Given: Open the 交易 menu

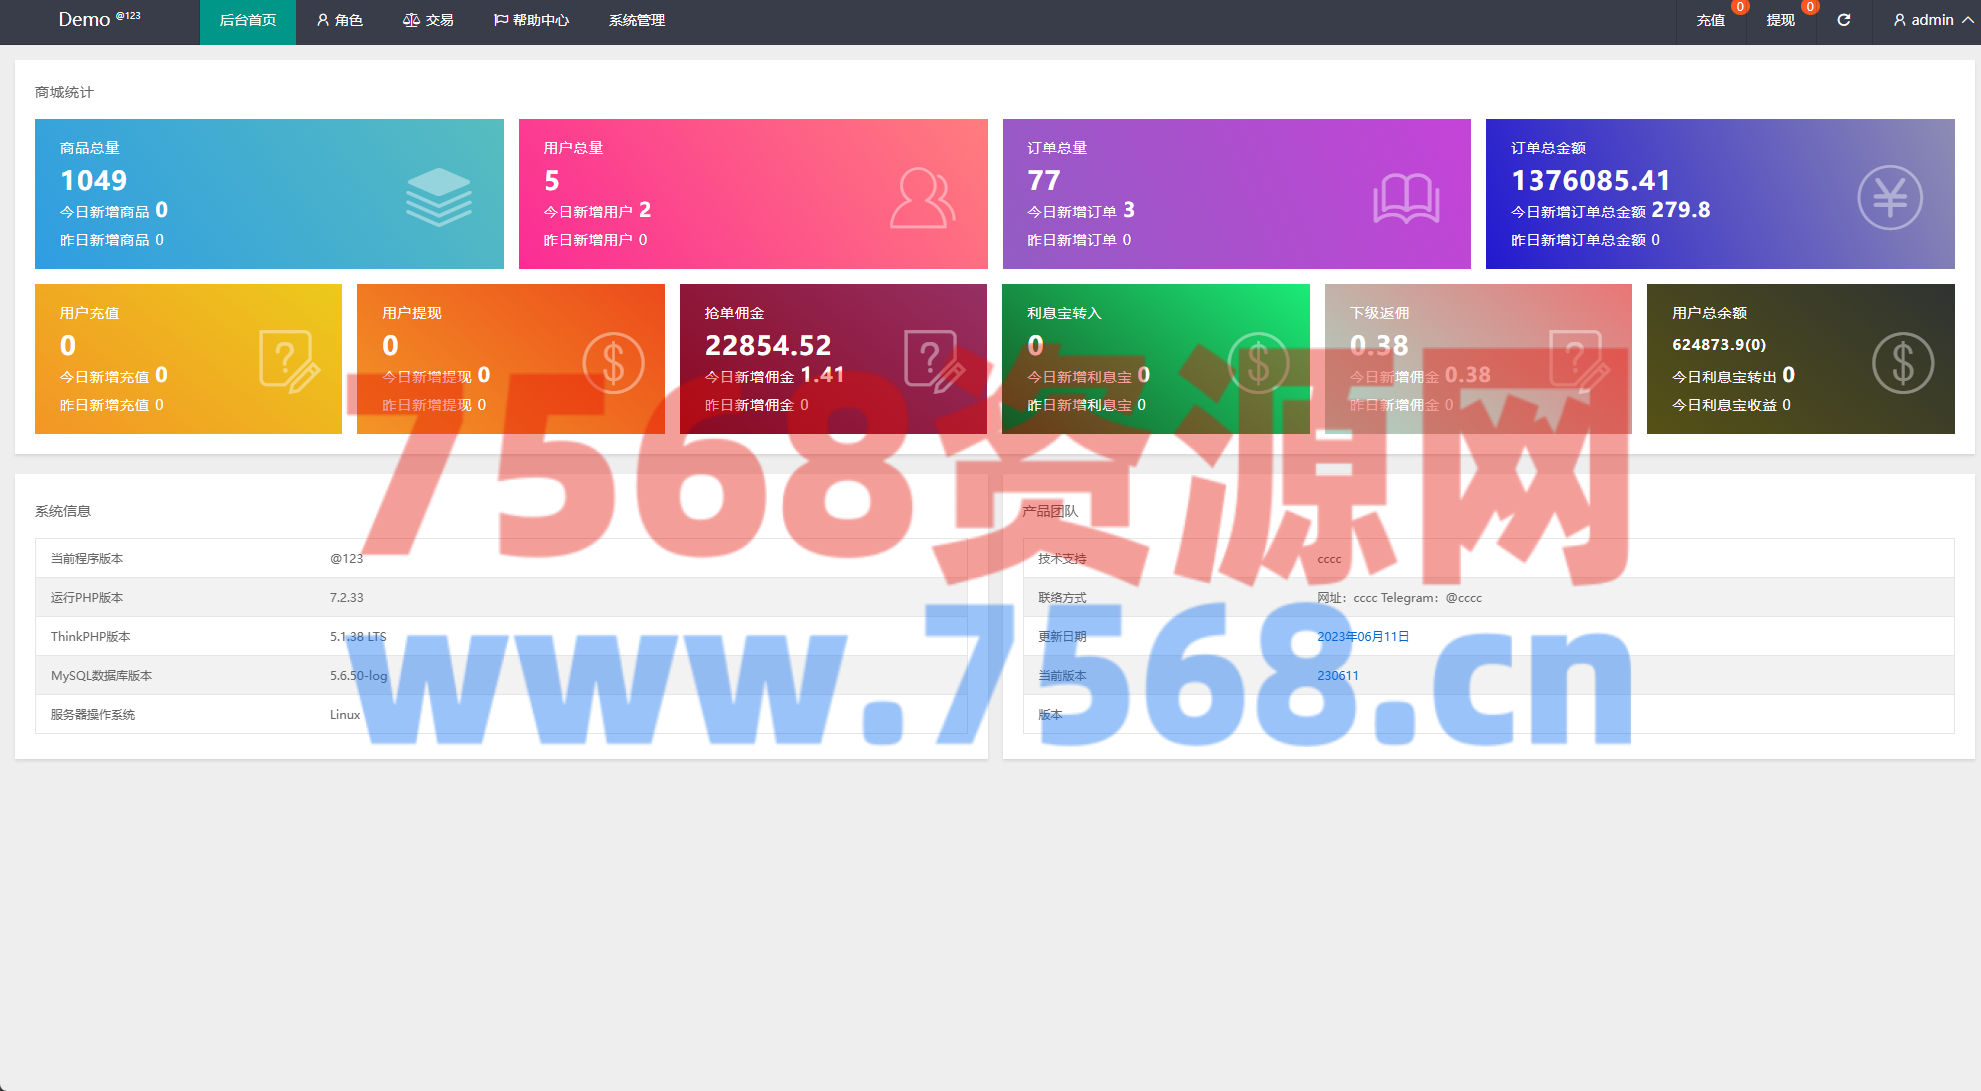Looking at the screenshot, I should pos(428,20).
